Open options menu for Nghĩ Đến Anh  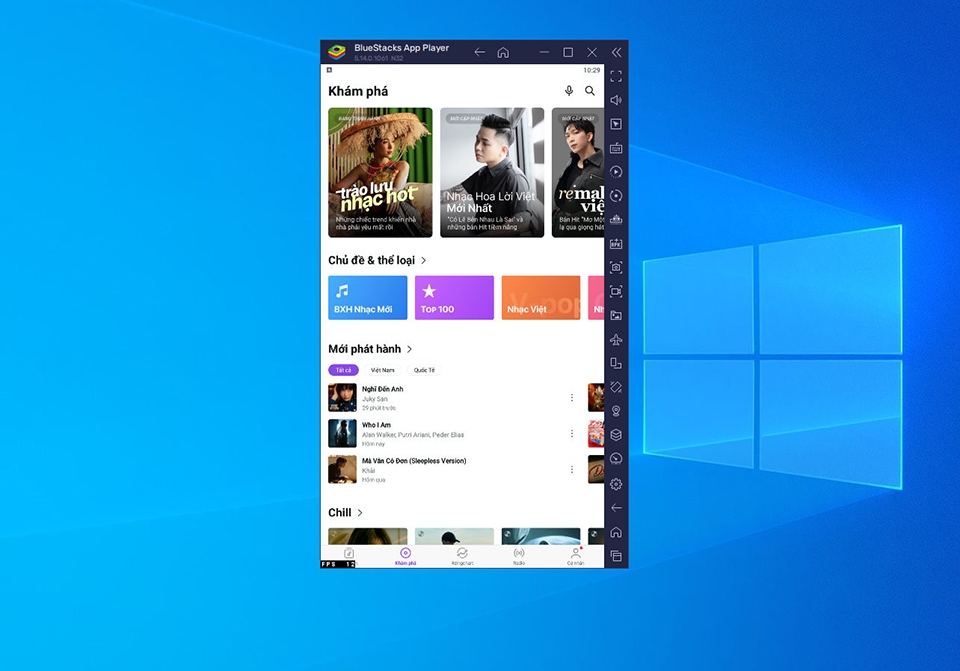(x=572, y=398)
